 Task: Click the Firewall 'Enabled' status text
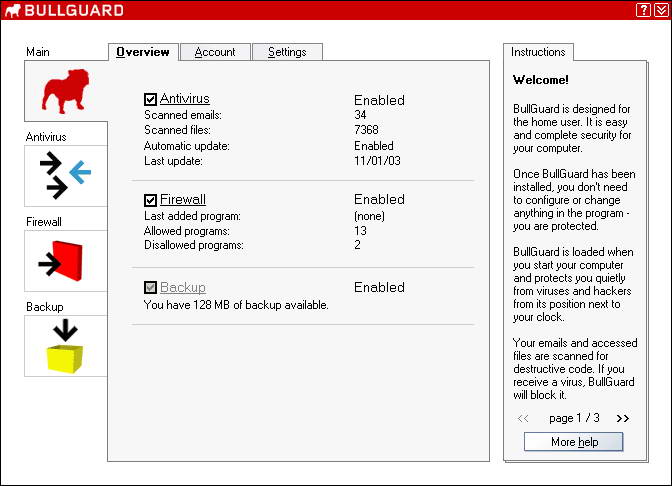coord(379,199)
